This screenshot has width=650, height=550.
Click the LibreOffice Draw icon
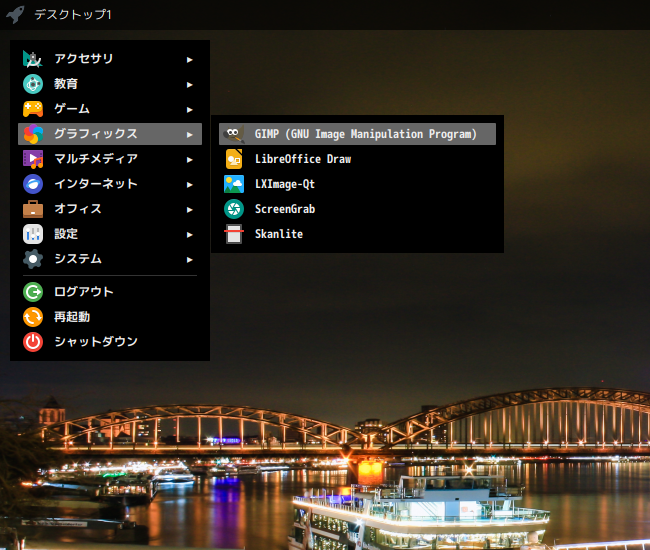(x=234, y=159)
